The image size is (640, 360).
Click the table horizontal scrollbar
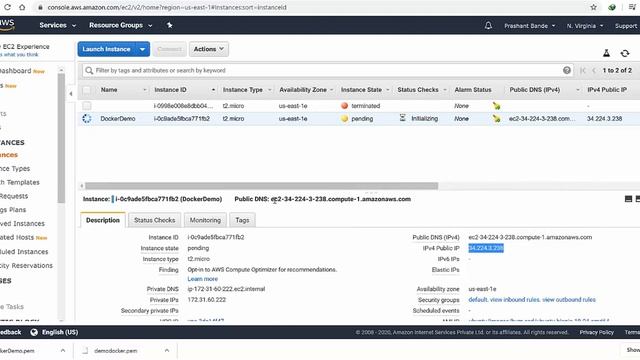(x=262, y=186)
